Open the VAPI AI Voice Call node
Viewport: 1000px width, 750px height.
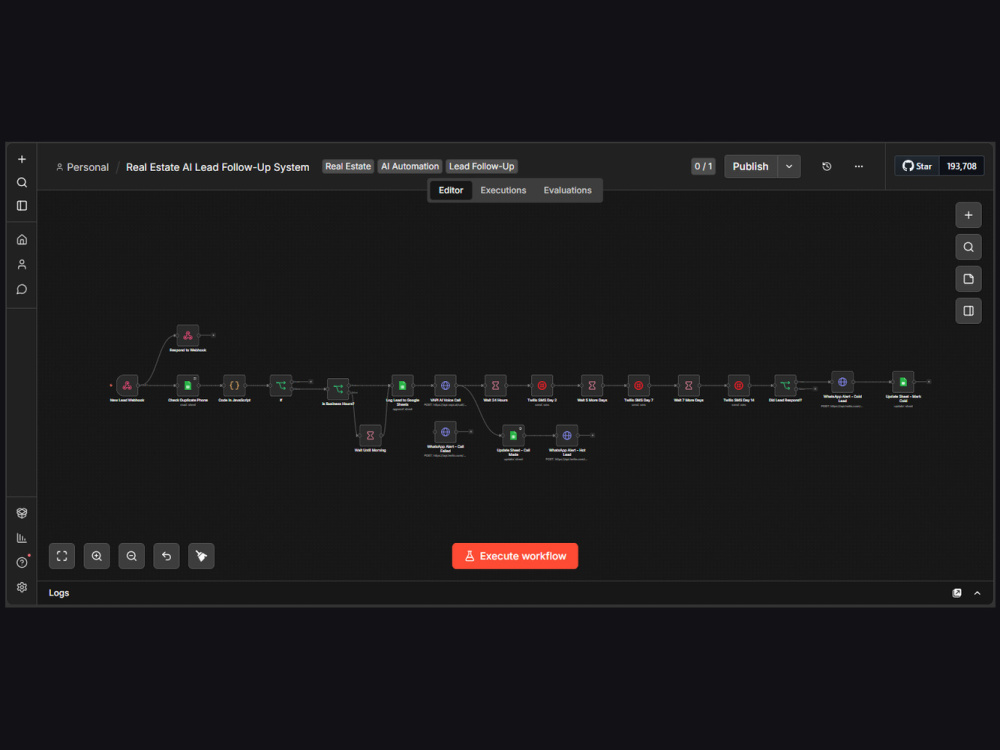pyautogui.click(x=445, y=385)
